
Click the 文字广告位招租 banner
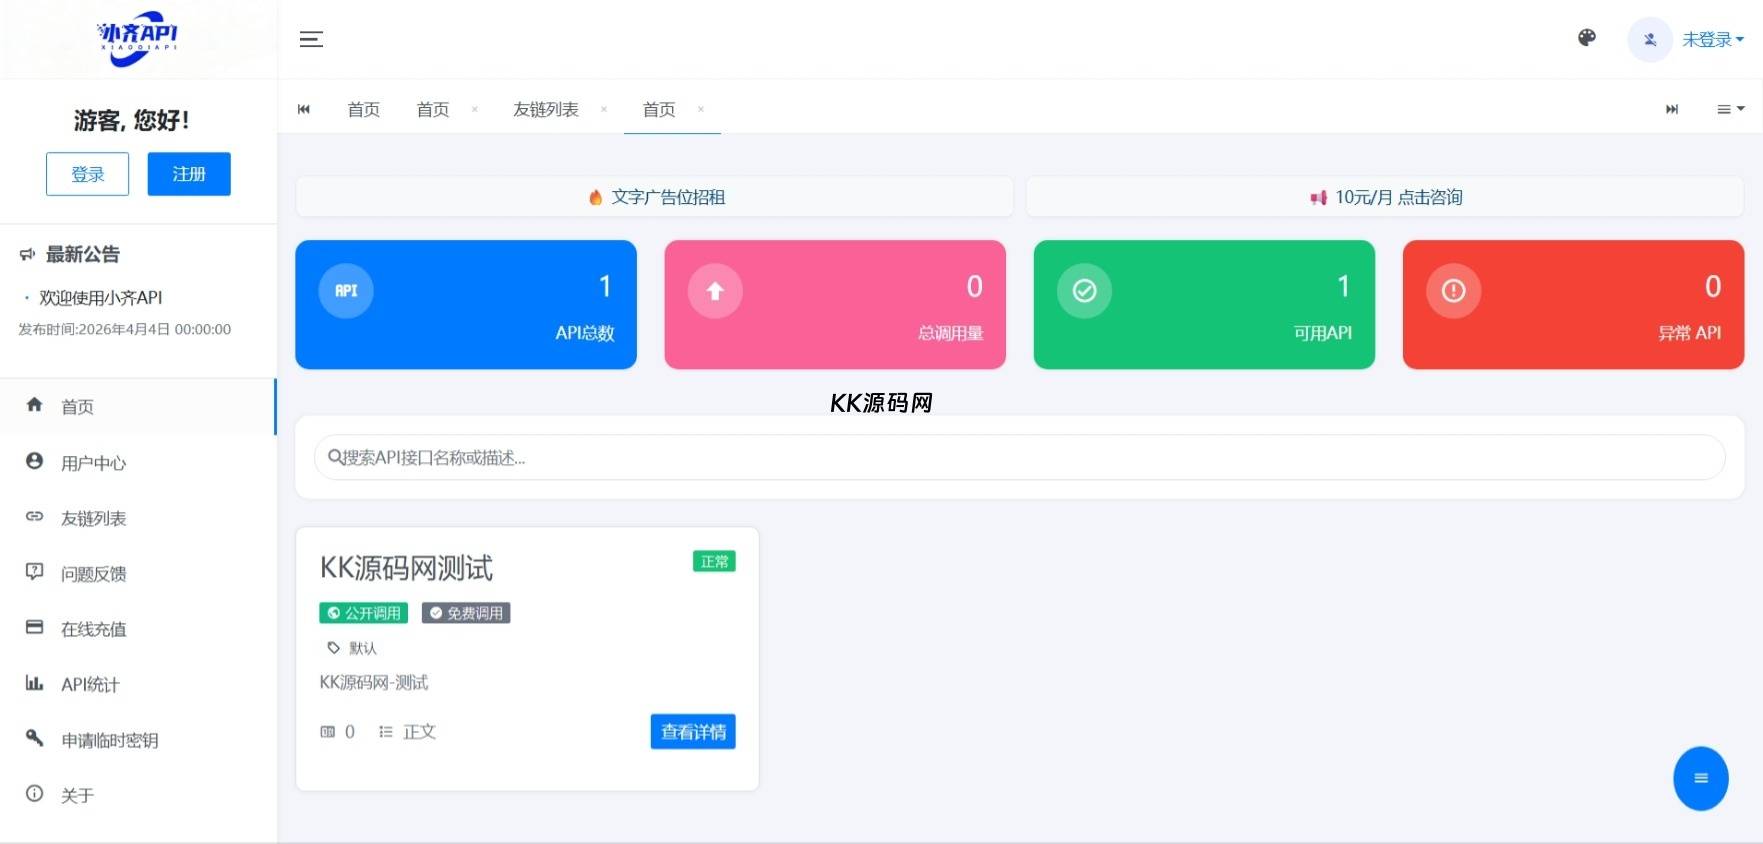point(655,197)
